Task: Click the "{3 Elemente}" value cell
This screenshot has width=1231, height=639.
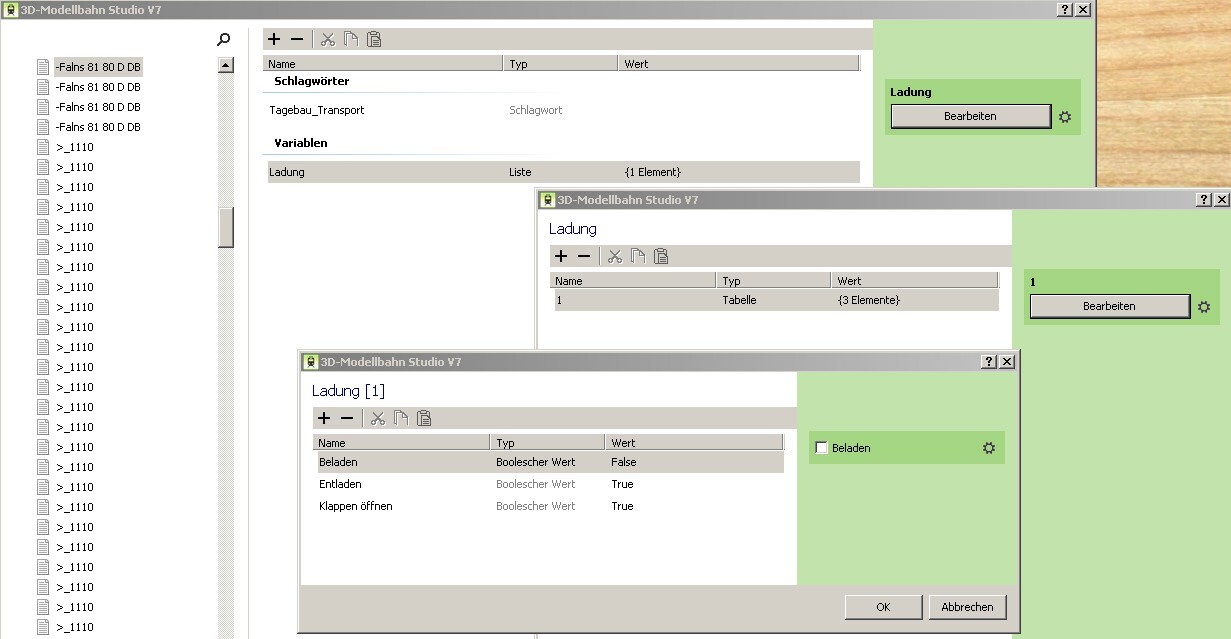Action: point(869,300)
